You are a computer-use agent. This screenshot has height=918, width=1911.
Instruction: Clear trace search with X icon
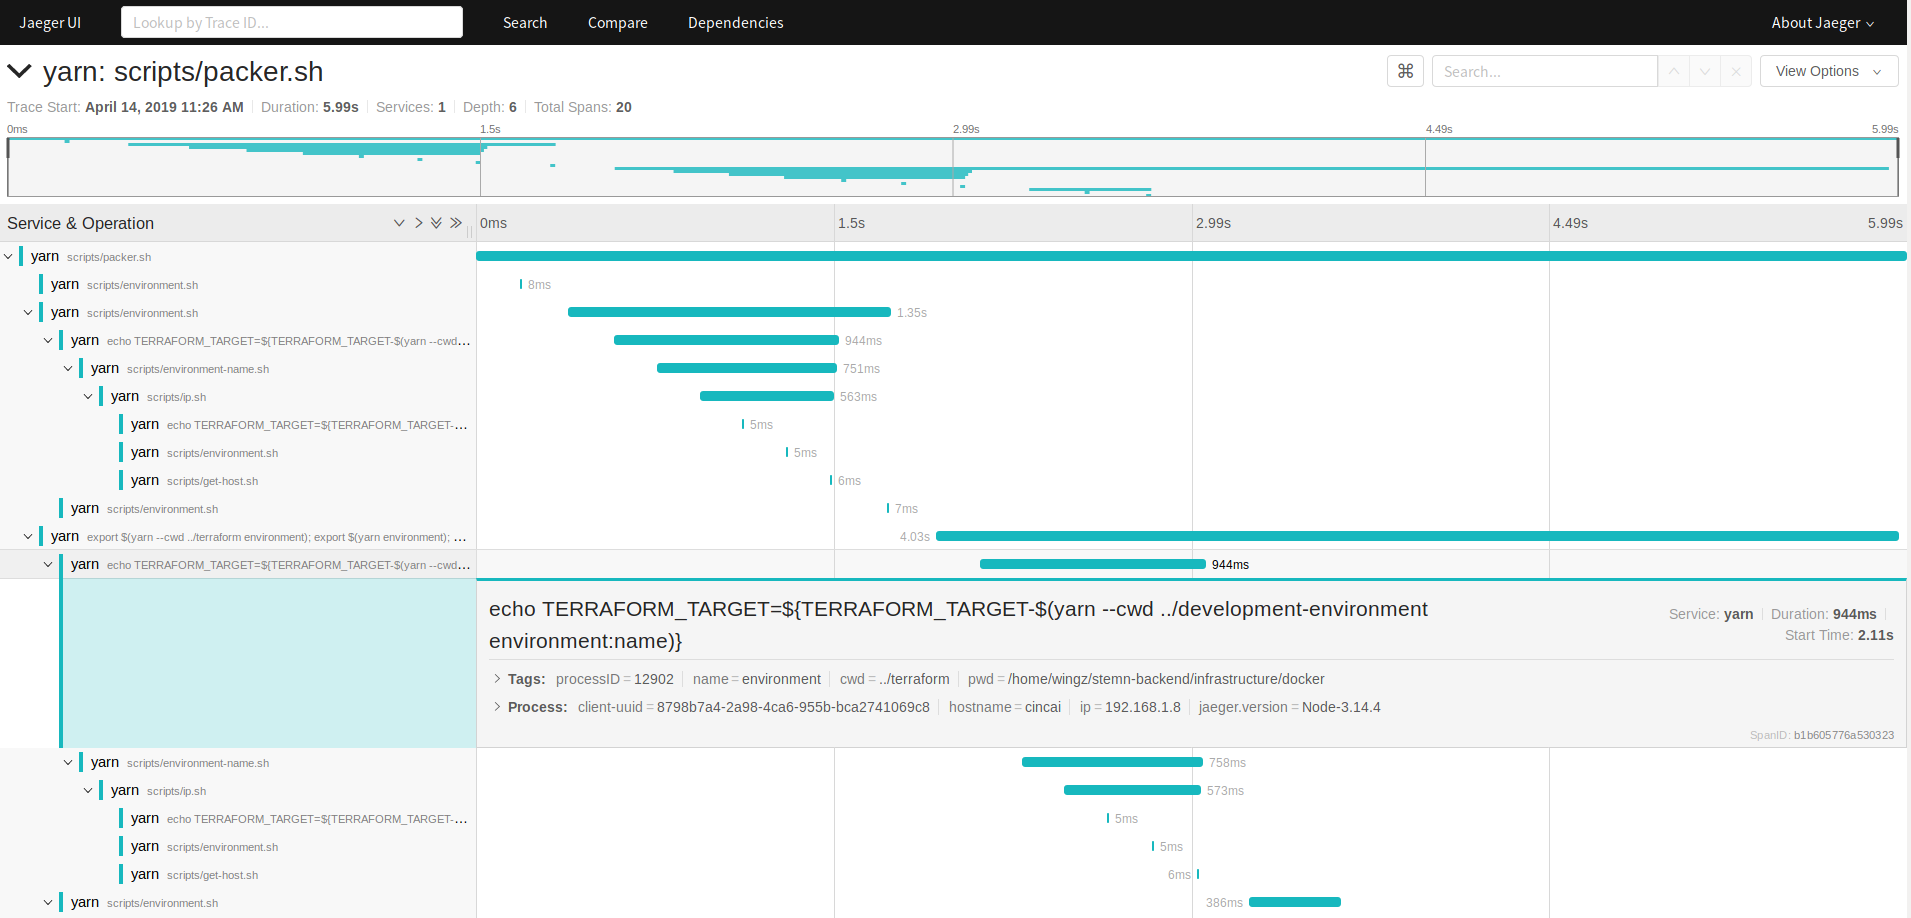tap(1736, 71)
